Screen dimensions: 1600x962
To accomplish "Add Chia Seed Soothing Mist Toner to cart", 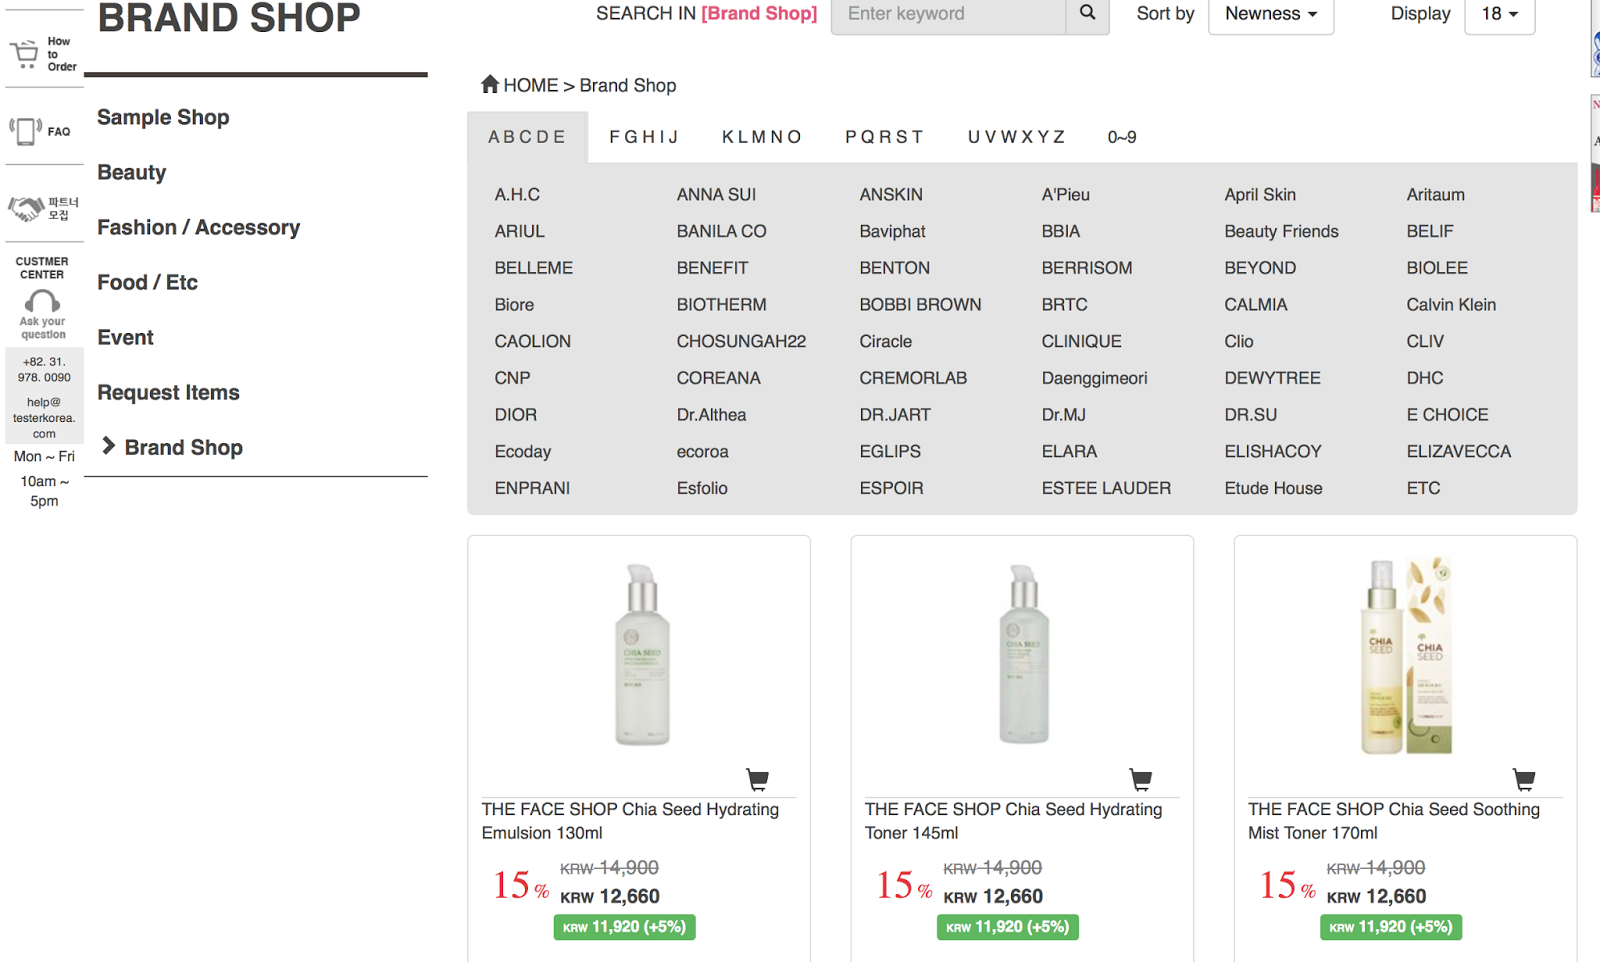I will (x=1523, y=779).
